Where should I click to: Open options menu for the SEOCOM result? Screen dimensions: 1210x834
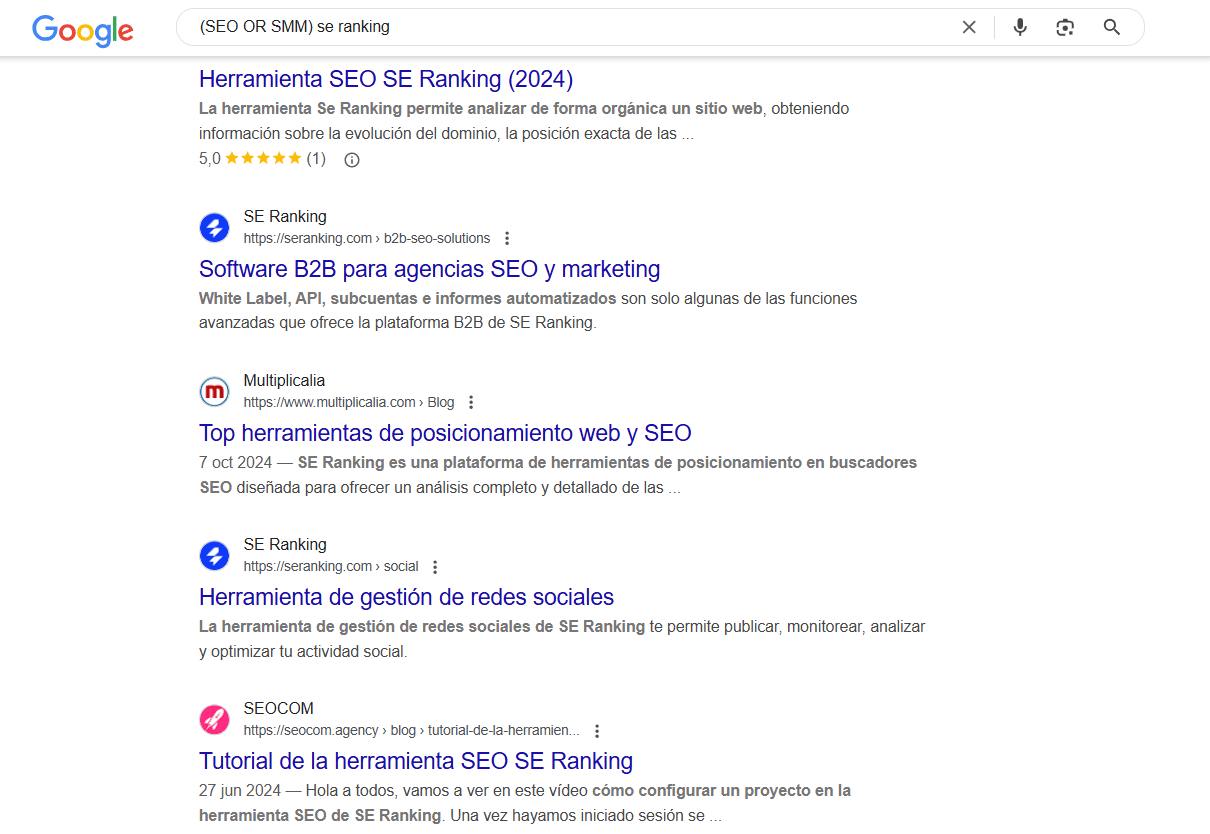pos(597,730)
